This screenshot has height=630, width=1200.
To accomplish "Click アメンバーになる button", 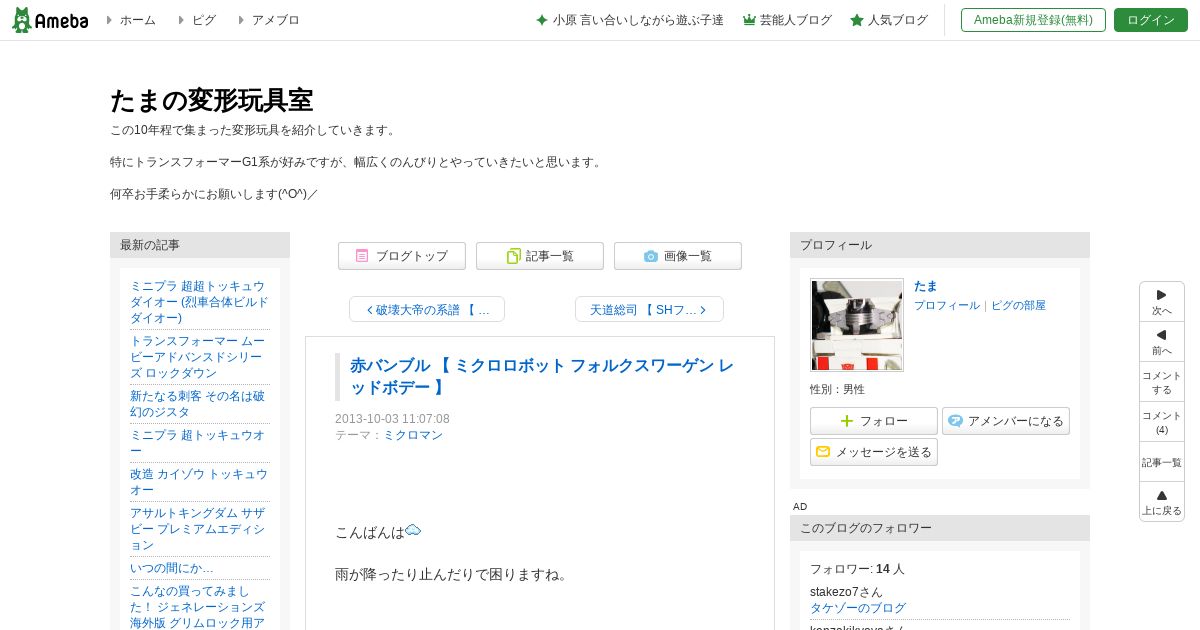I will (1006, 421).
